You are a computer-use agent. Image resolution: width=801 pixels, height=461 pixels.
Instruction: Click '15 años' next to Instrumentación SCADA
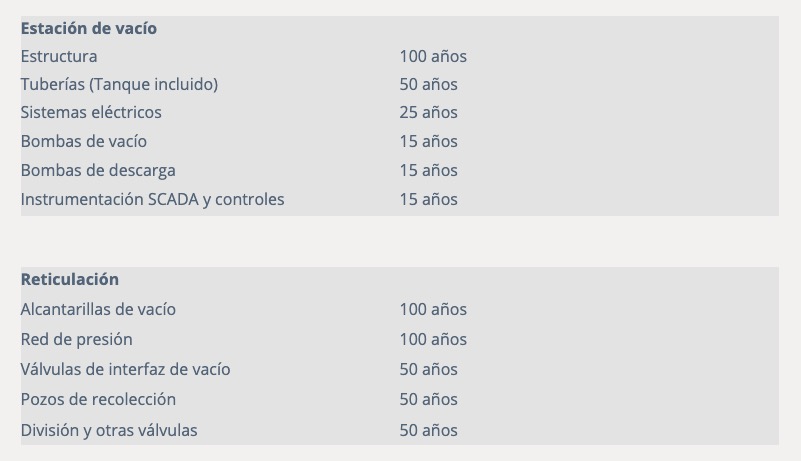pos(428,199)
